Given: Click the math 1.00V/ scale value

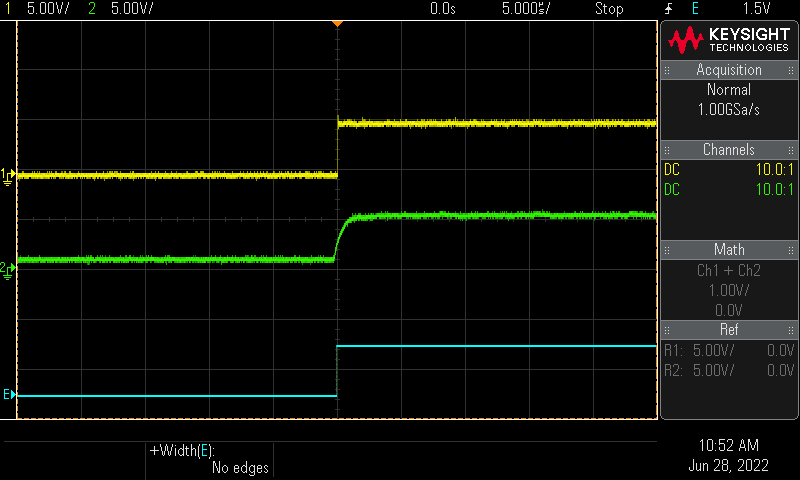Looking at the screenshot, I should pyautogui.click(x=729, y=291).
